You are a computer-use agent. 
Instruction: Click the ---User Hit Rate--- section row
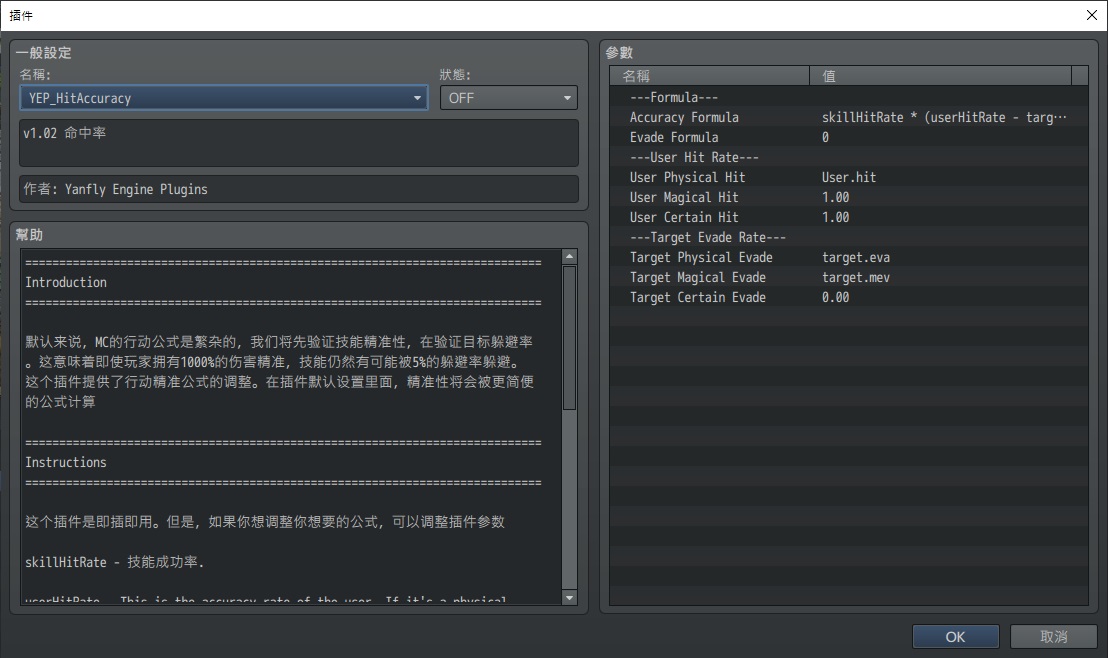[849, 157]
